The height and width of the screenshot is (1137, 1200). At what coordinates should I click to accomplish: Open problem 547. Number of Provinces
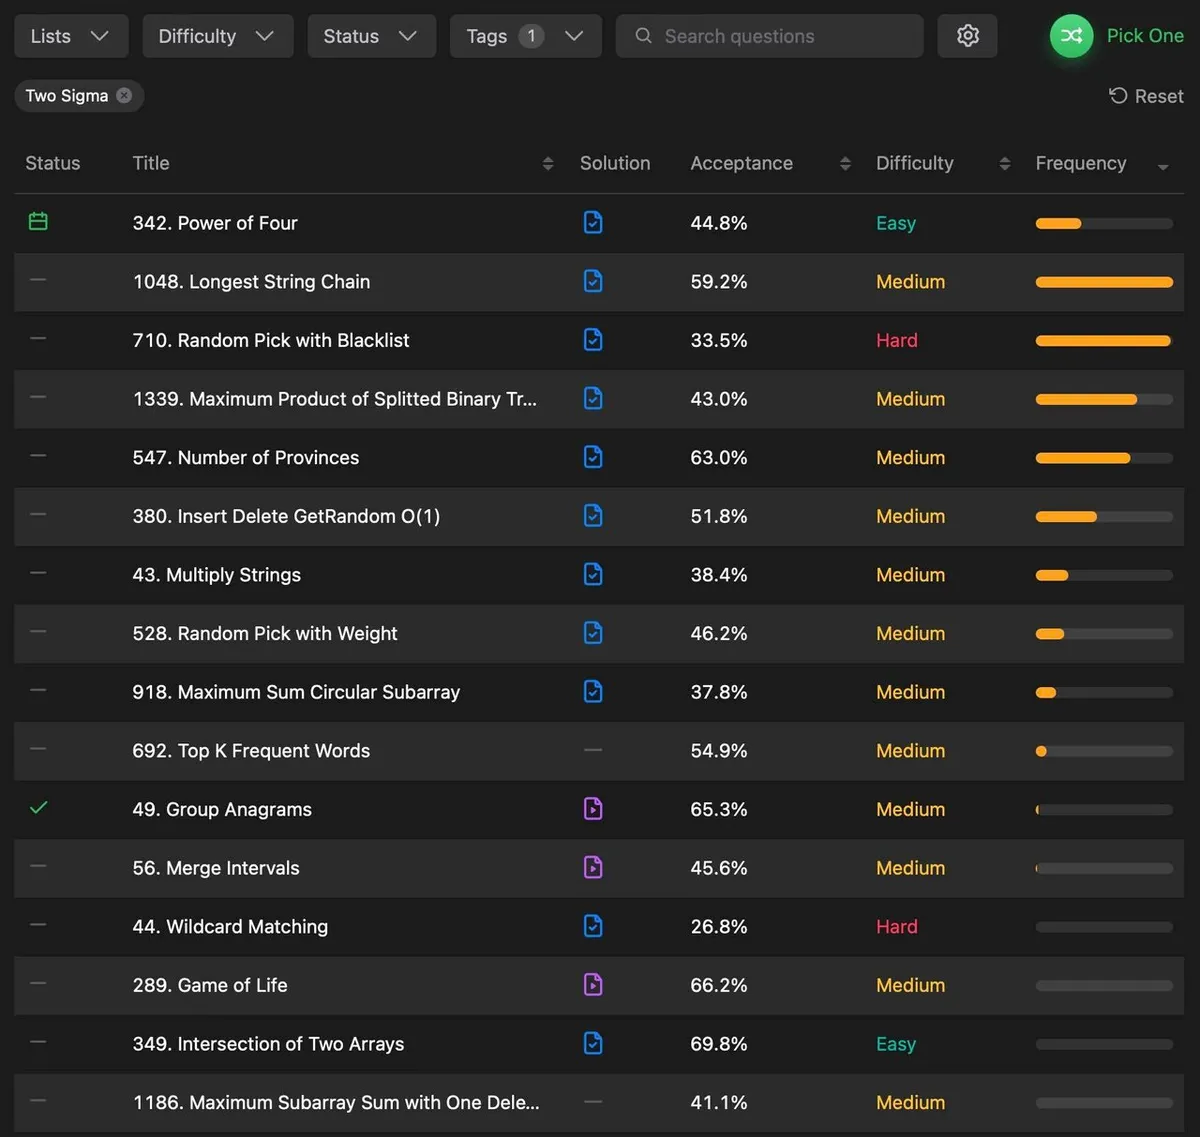246,458
